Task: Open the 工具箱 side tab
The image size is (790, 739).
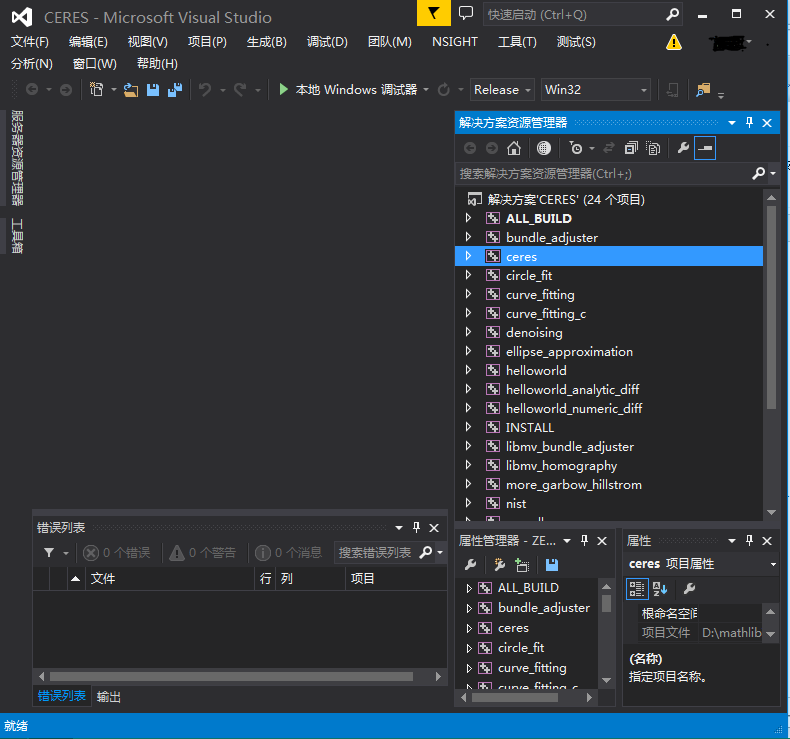Action: click(17, 236)
